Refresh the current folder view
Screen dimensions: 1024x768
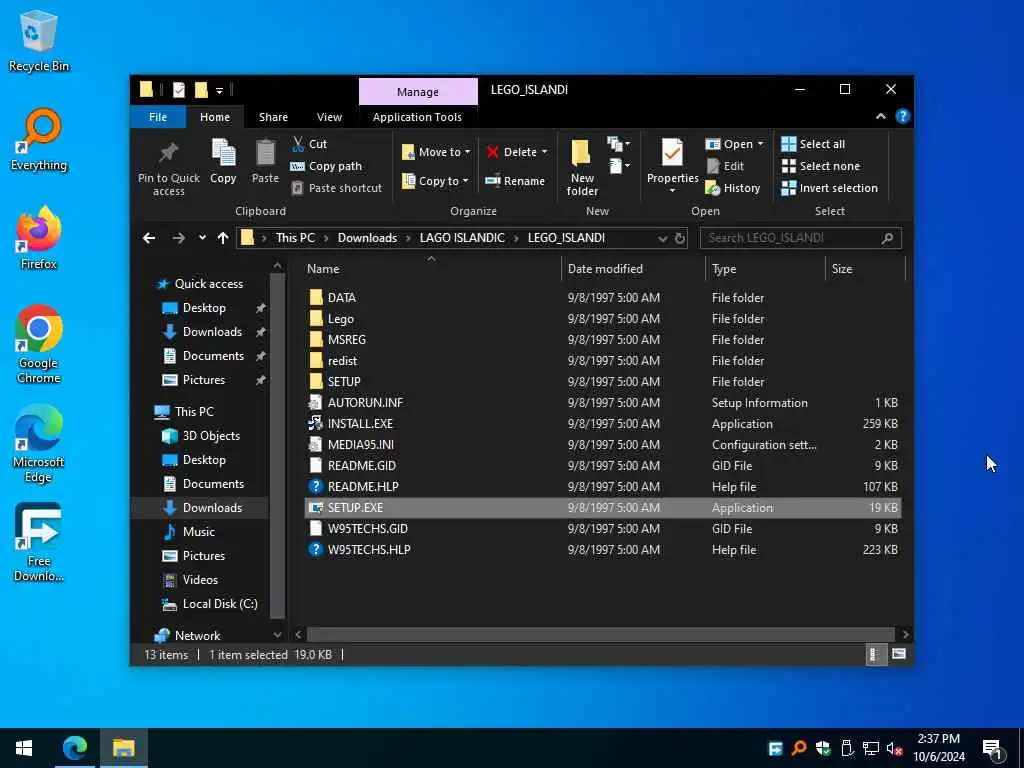click(x=680, y=238)
